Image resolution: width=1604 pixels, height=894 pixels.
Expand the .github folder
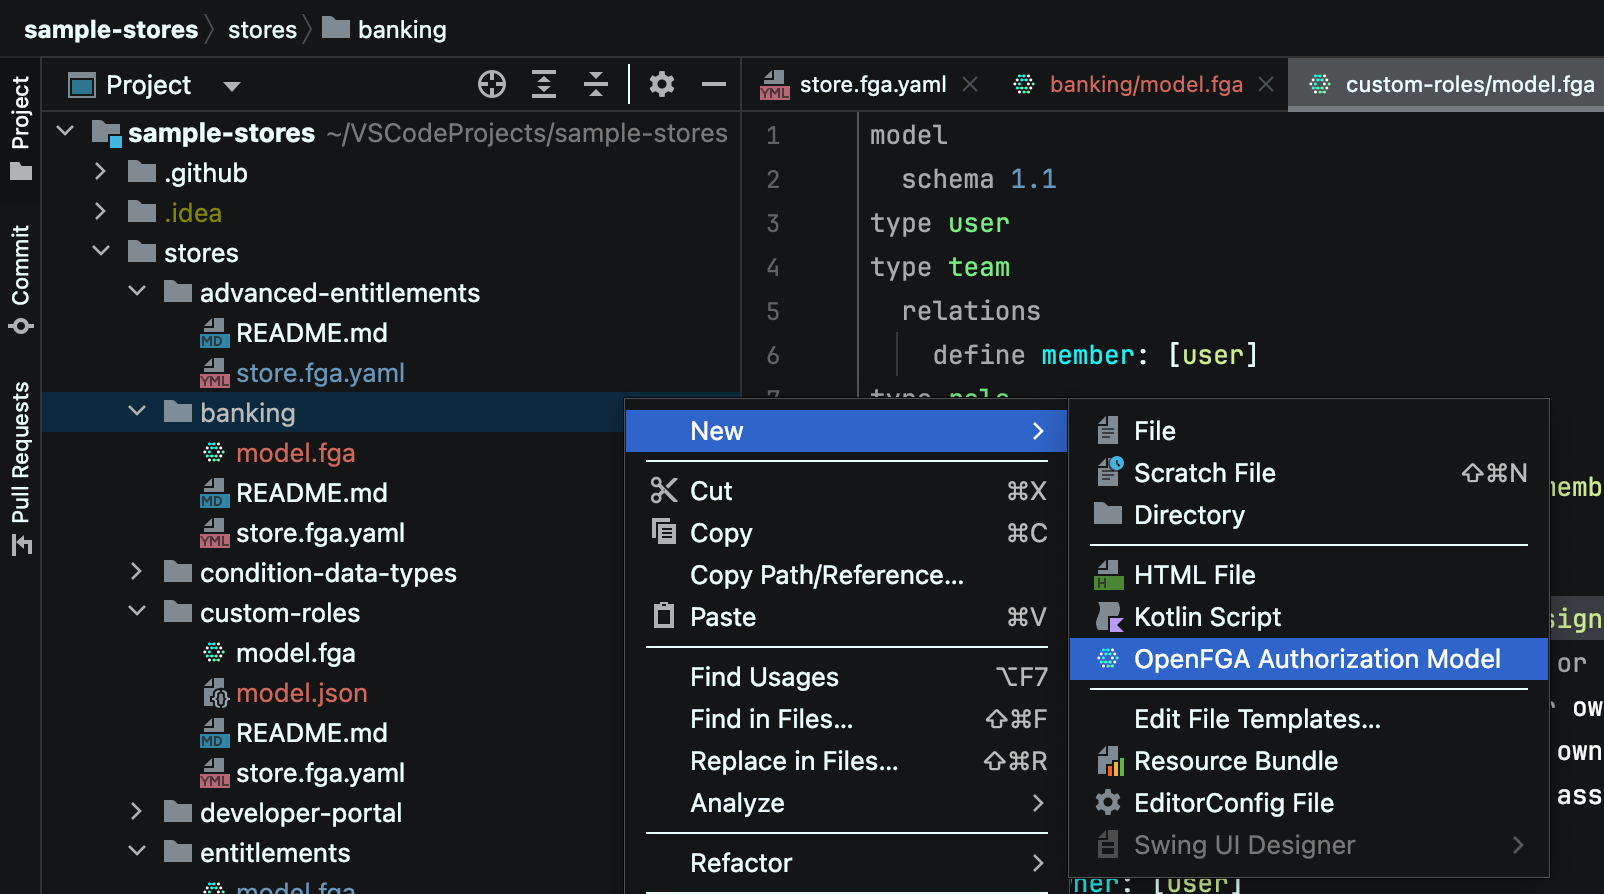pos(100,171)
